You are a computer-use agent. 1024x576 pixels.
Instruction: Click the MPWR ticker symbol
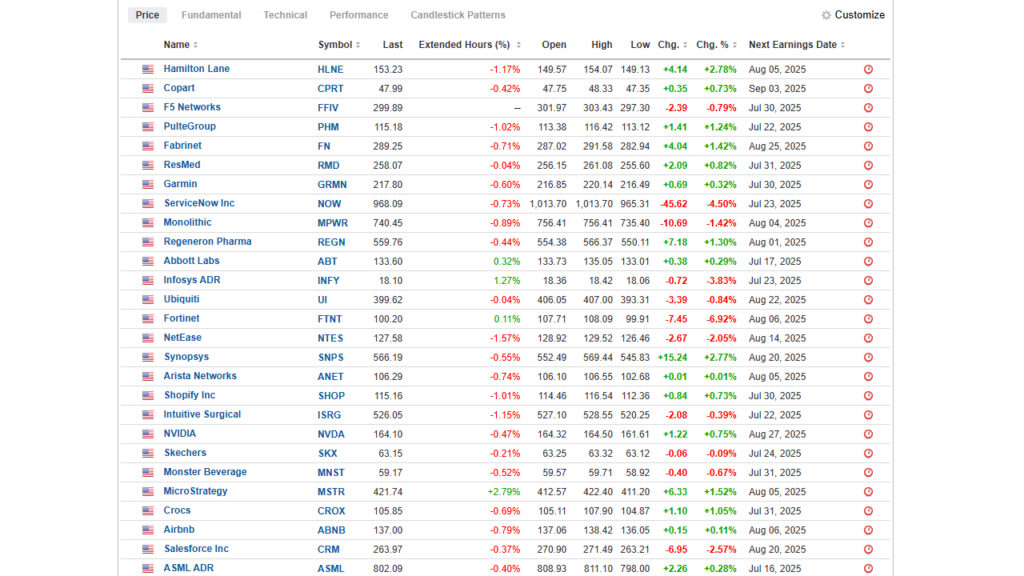point(332,223)
